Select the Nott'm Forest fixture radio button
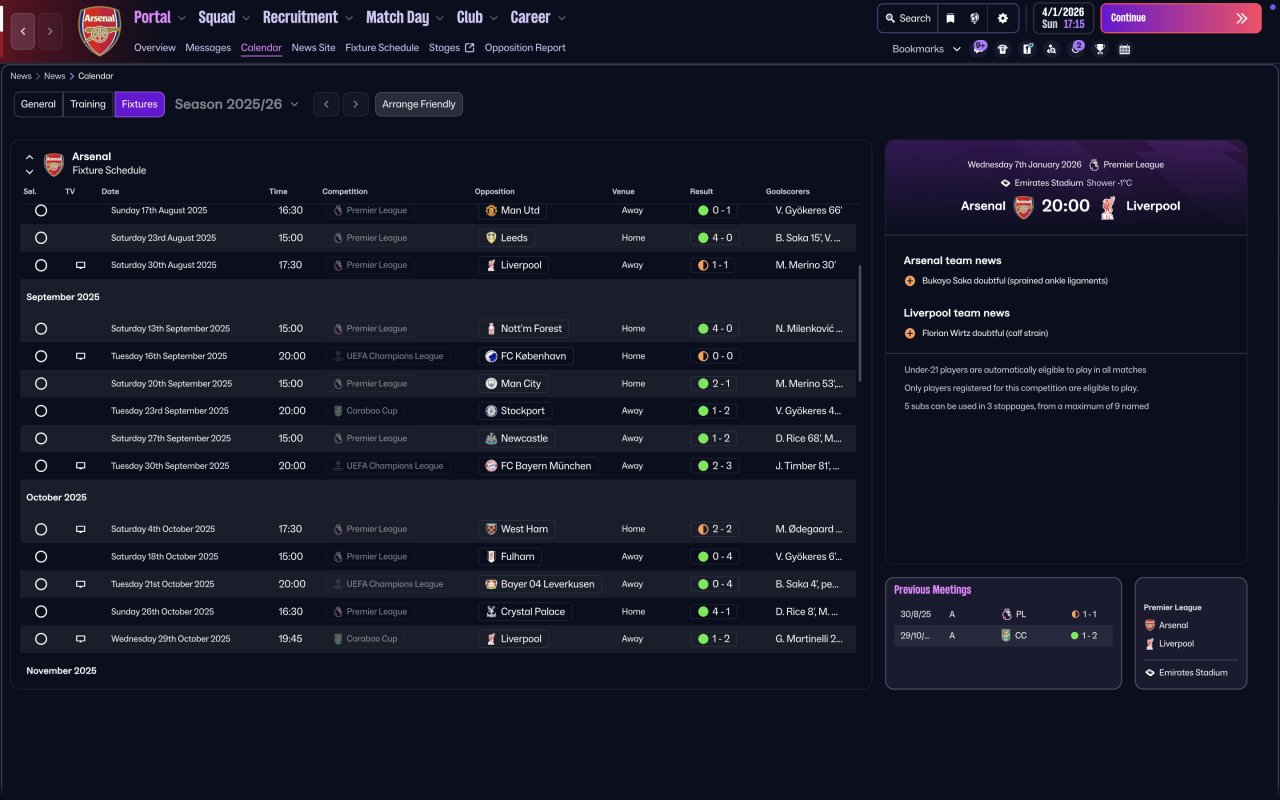 (x=41, y=328)
